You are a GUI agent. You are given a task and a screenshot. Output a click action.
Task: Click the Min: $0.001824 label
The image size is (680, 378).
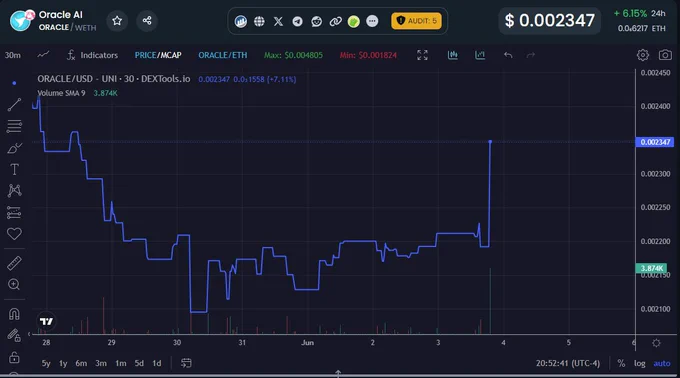point(368,55)
